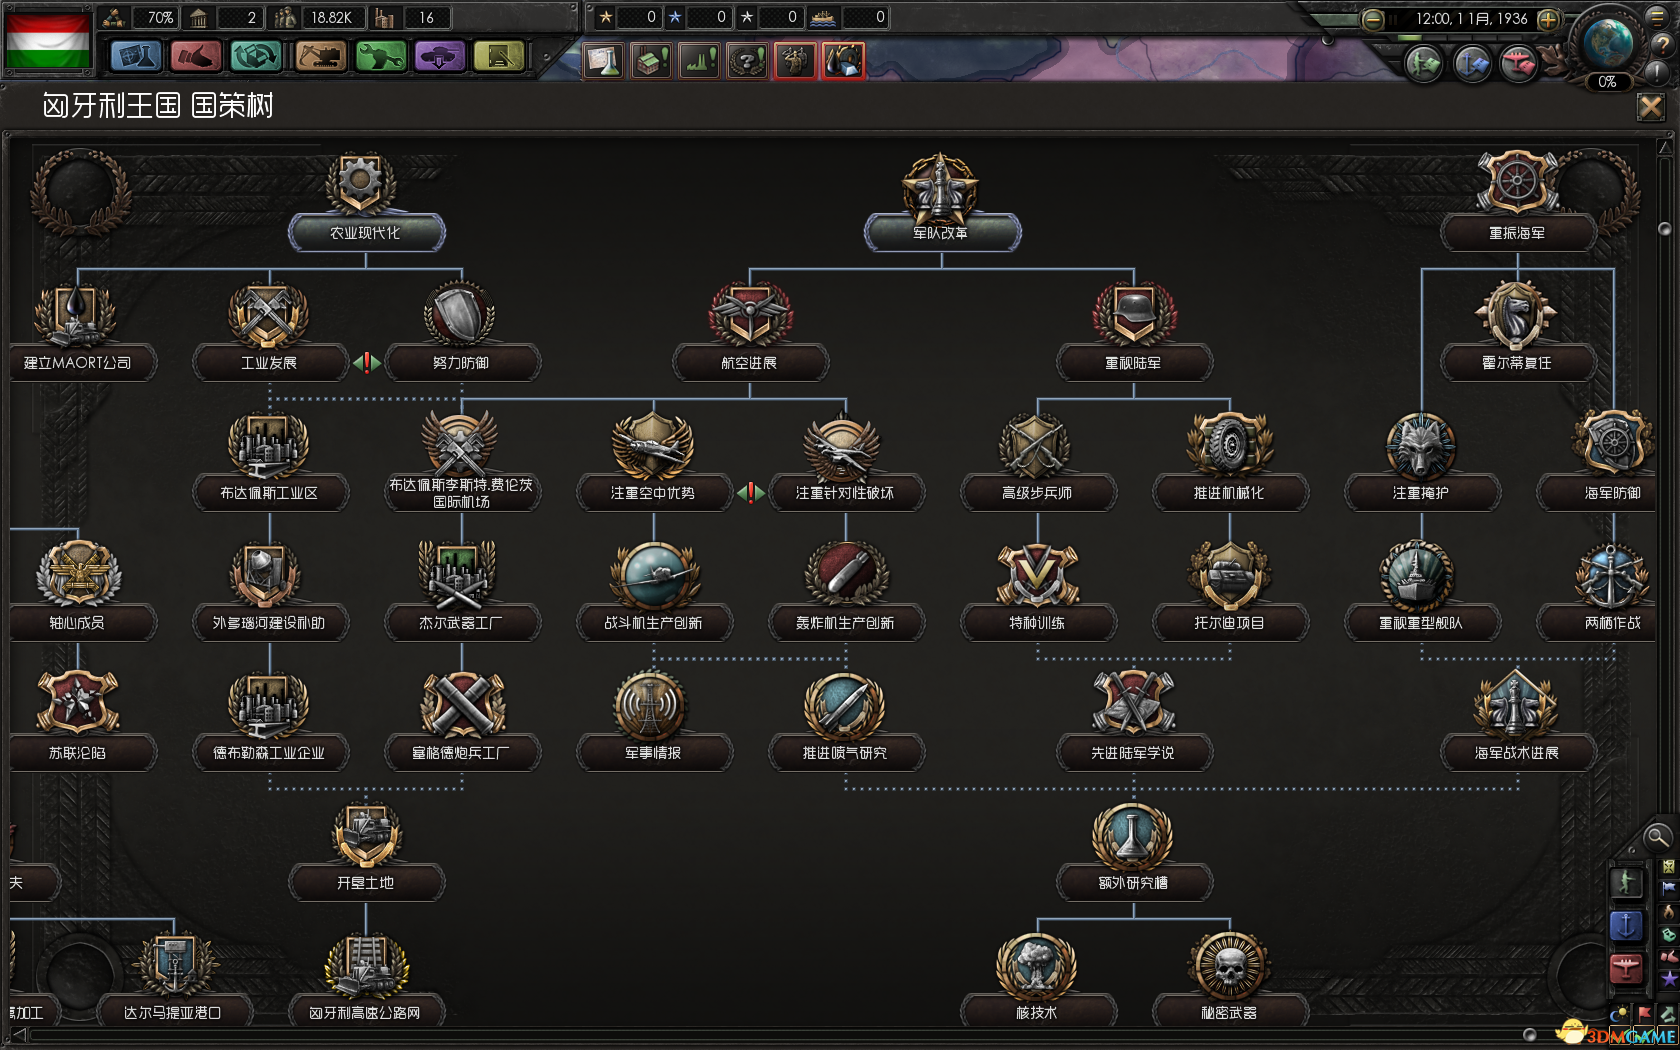Click the Hungarian flag to open politics

pyautogui.click(x=48, y=40)
